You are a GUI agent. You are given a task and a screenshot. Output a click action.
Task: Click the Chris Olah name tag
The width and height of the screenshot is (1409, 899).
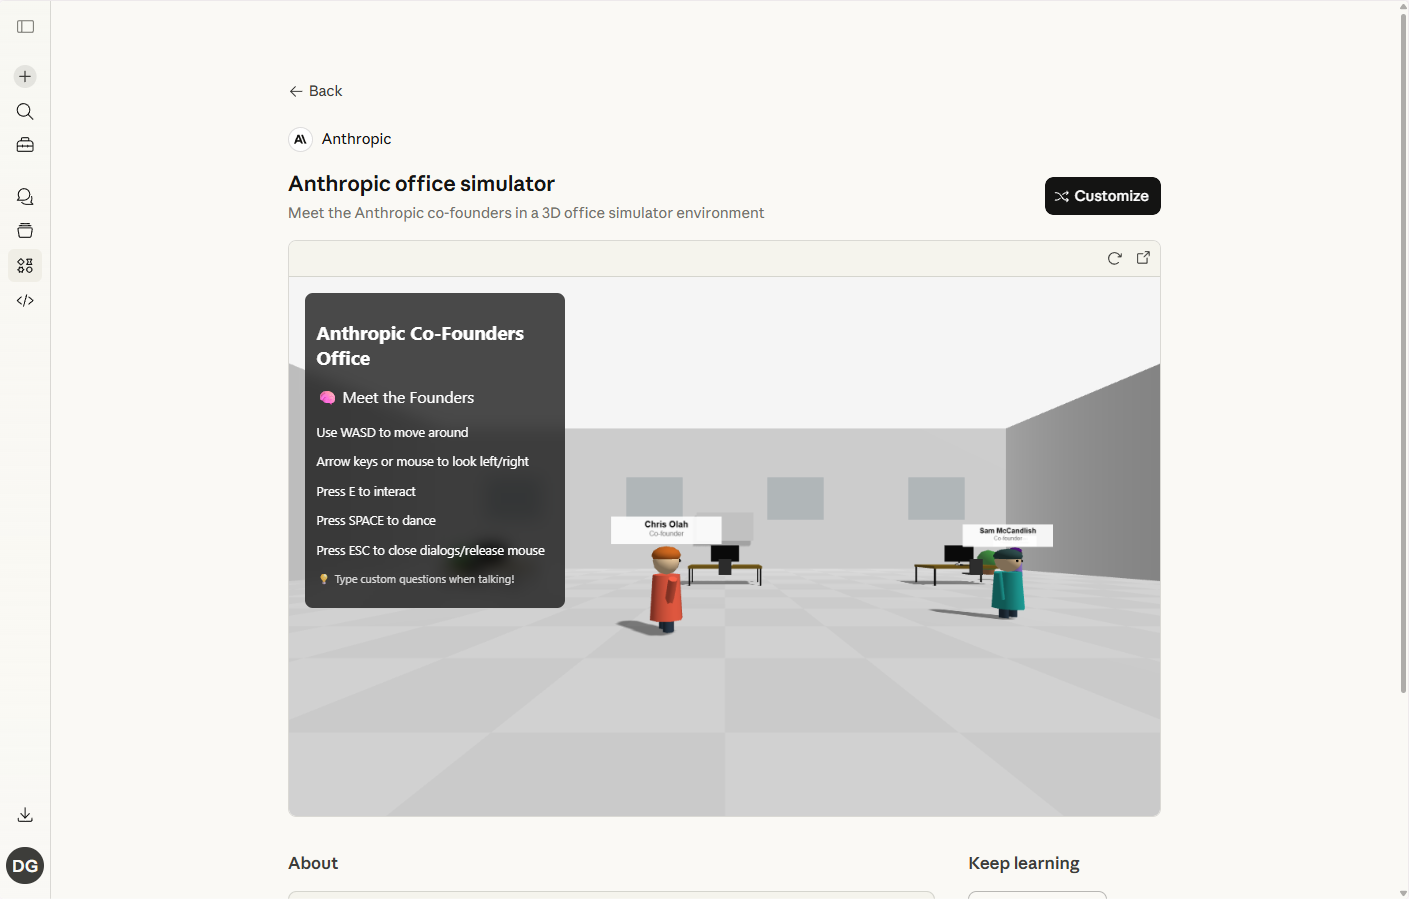(x=666, y=529)
